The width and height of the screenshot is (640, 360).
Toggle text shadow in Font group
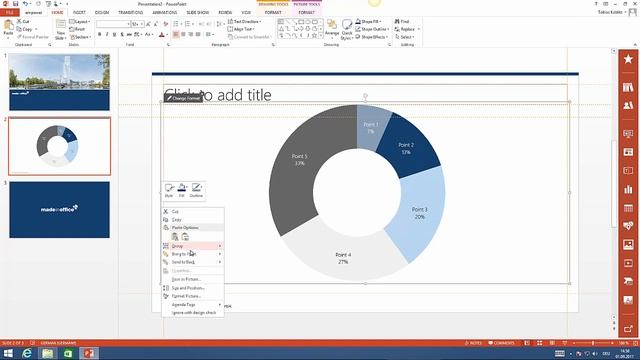(x=122, y=35)
